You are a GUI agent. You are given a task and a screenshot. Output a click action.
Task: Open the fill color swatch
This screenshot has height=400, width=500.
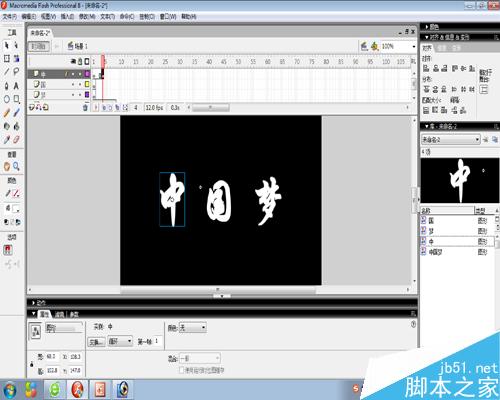16,209
